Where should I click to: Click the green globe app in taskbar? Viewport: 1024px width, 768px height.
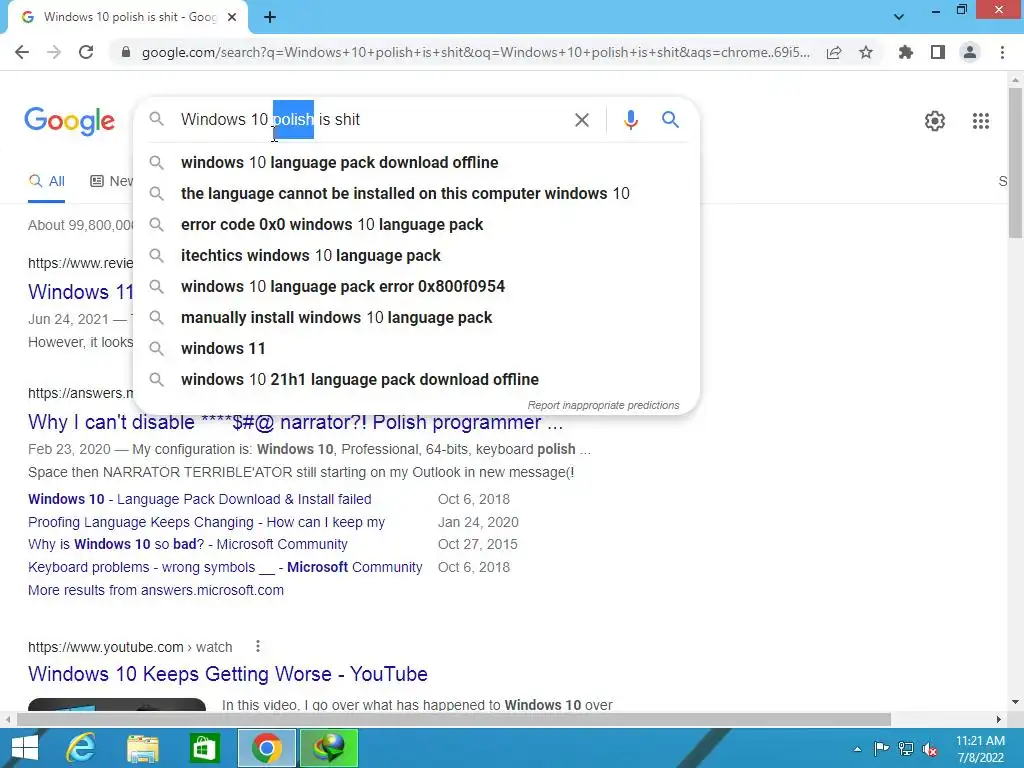point(328,748)
